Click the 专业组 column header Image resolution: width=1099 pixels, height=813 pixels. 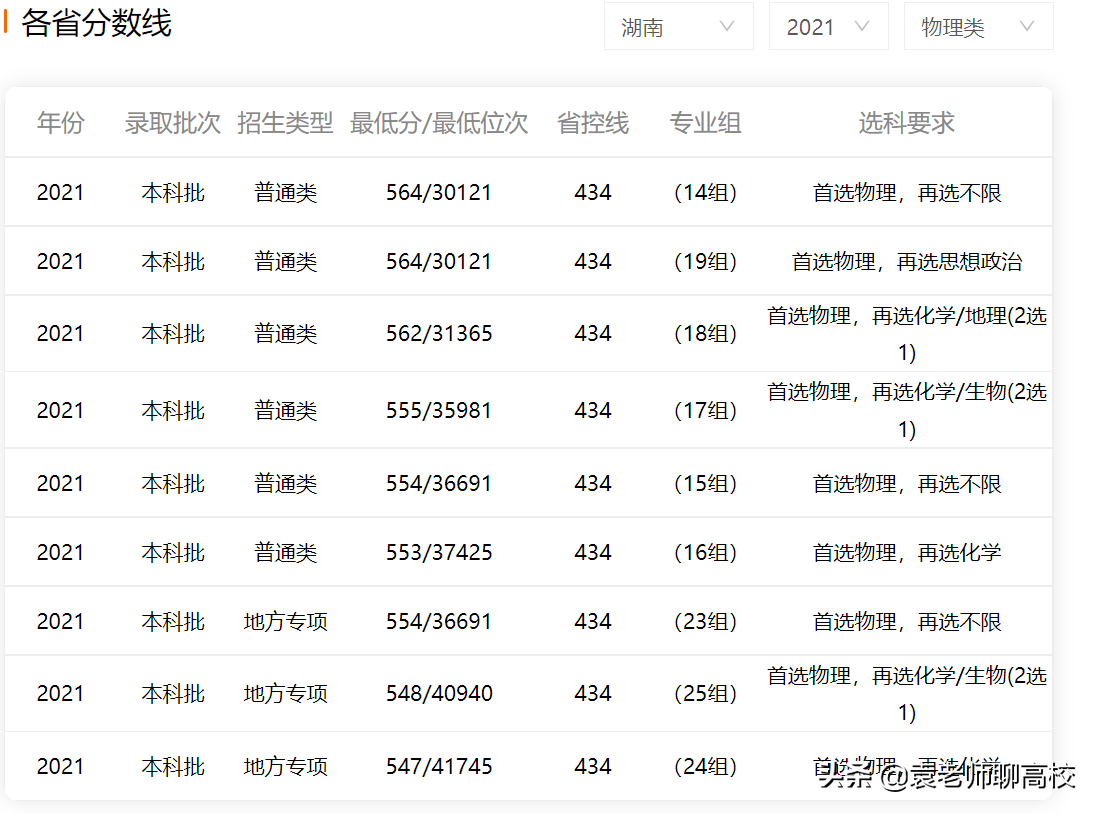click(705, 123)
